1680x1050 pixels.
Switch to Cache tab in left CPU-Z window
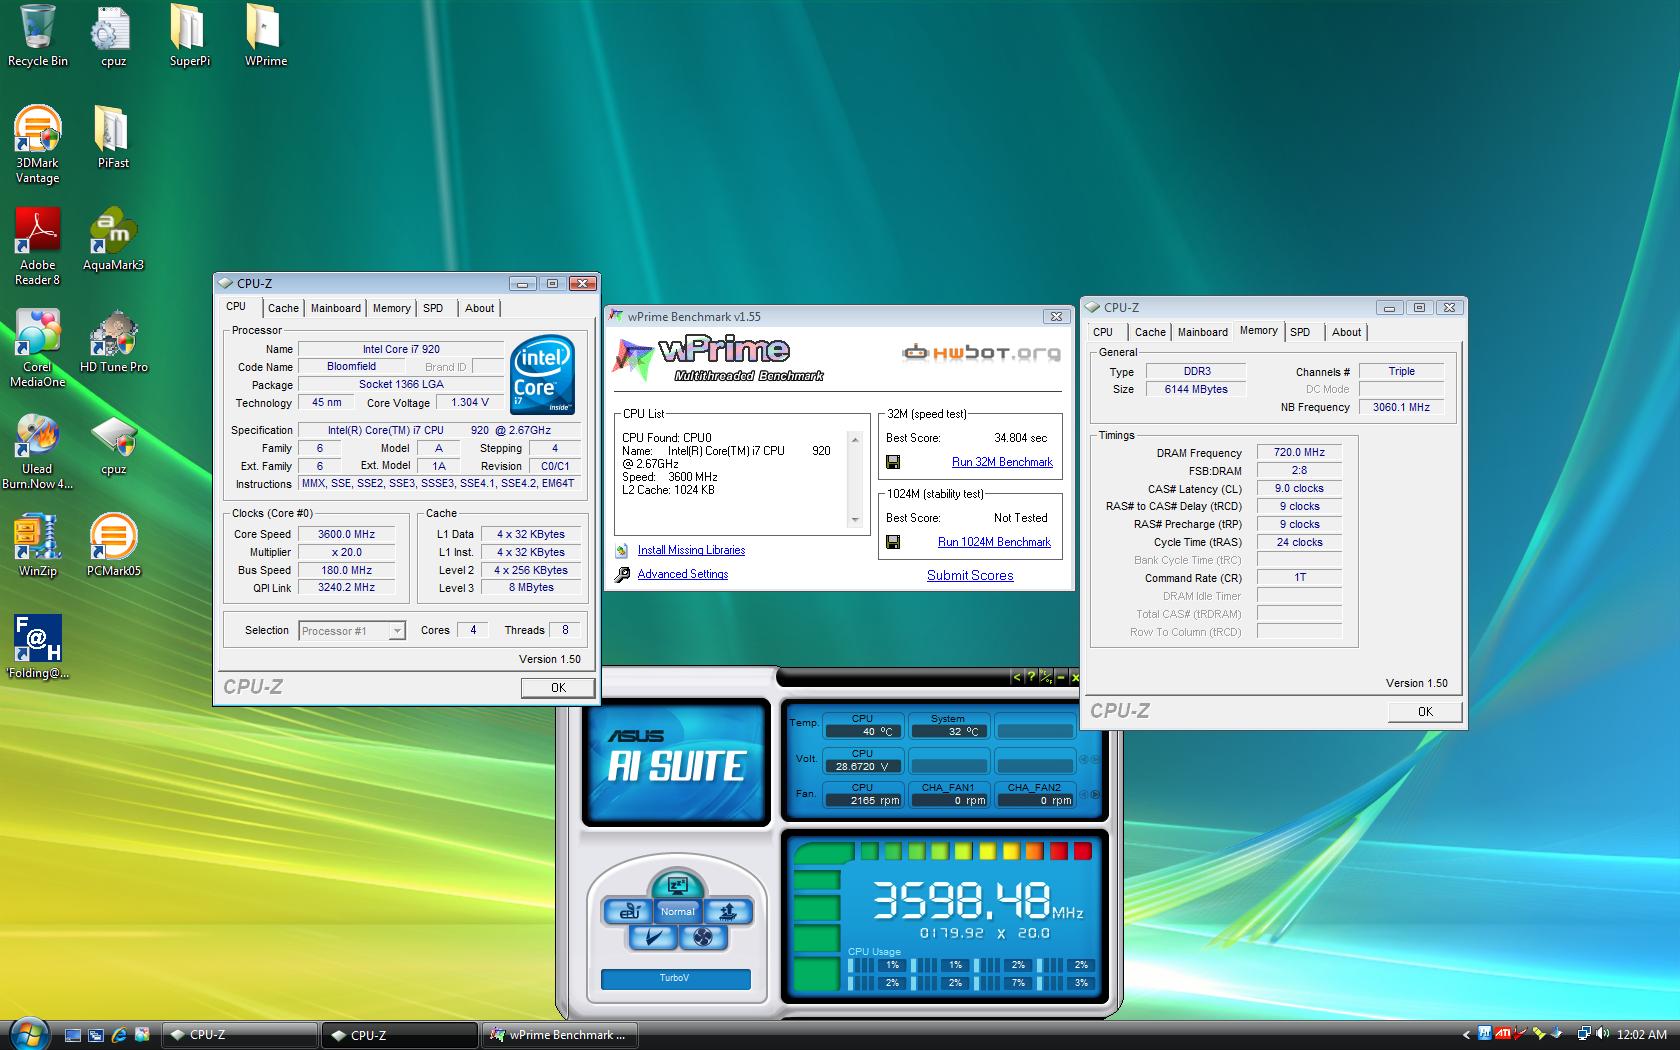tap(283, 308)
